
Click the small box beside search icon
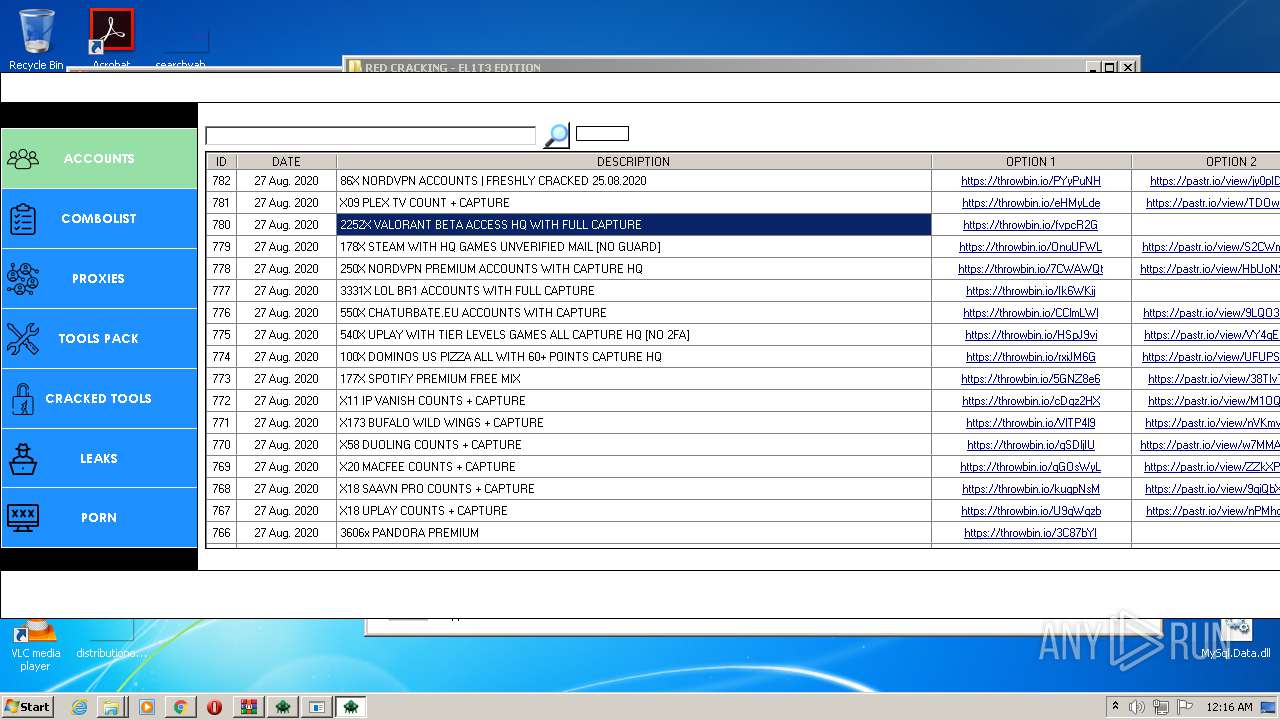tap(602, 133)
